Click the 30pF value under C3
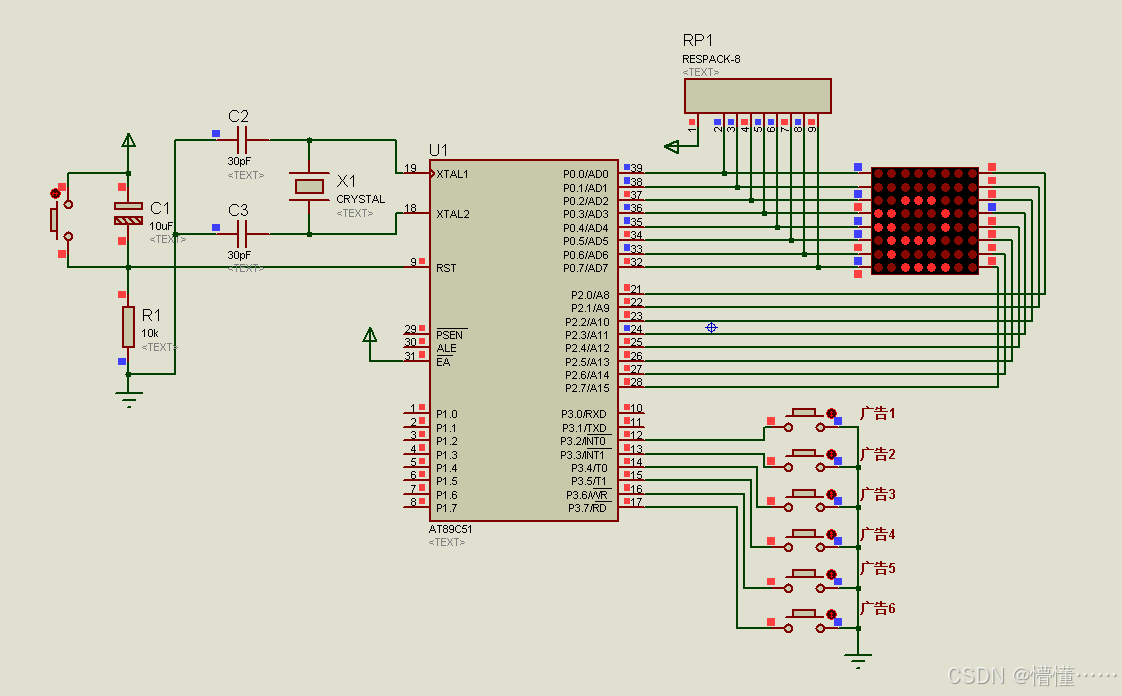This screenshot has height=696, width=1122. pos(239,255)
